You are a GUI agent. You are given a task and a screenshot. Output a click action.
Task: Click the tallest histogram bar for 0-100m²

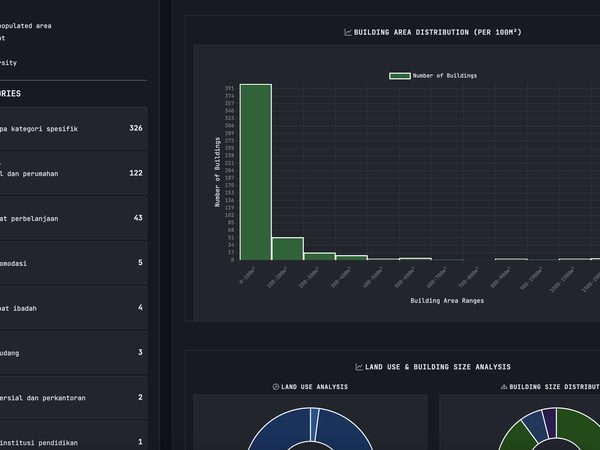point(256,172)
